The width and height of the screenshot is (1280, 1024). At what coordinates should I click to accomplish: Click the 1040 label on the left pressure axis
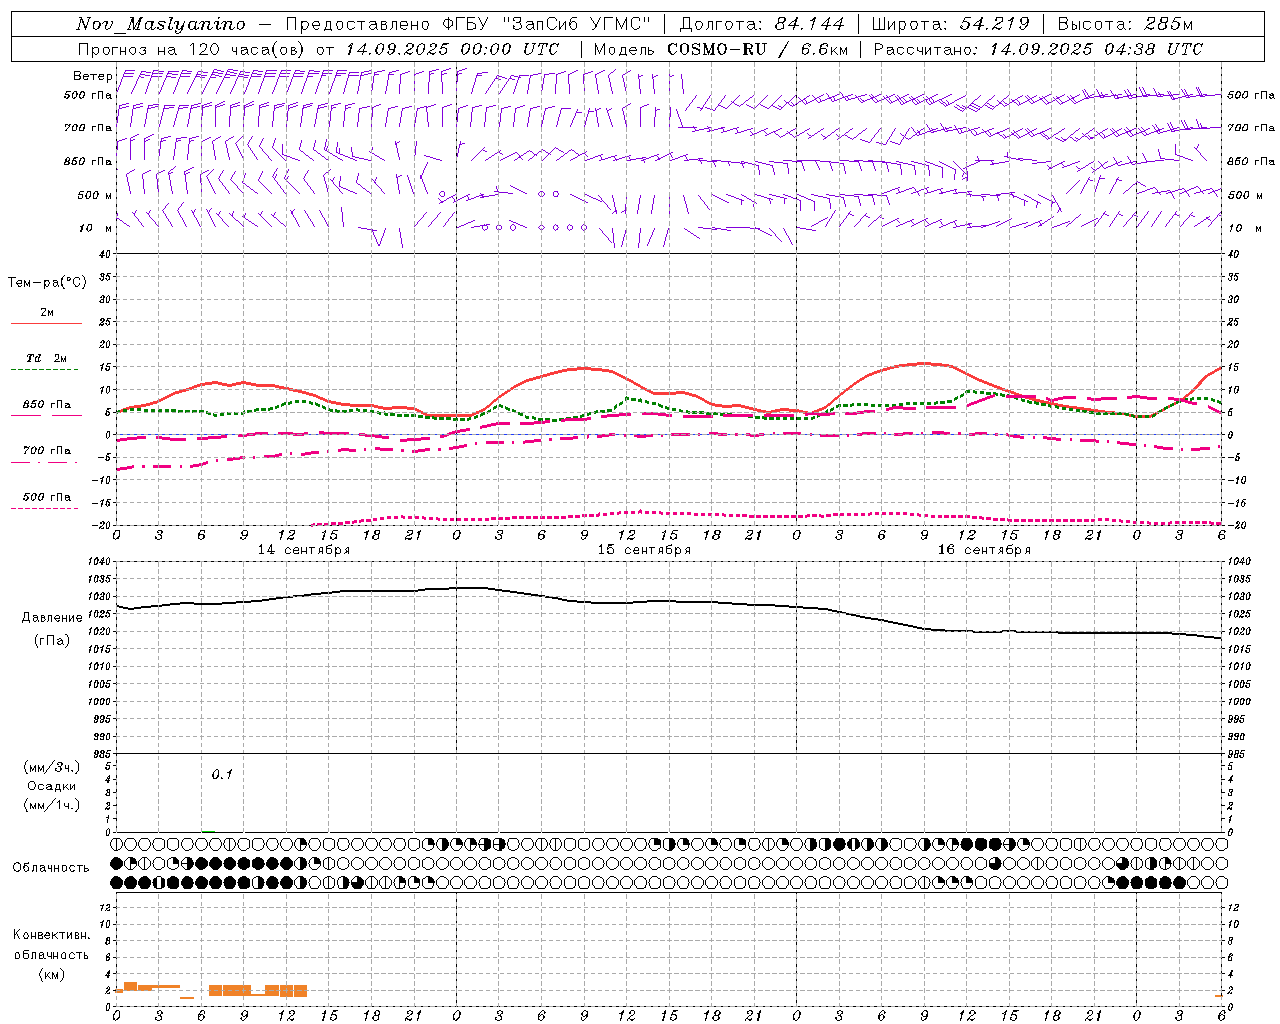tap(100, 562)
